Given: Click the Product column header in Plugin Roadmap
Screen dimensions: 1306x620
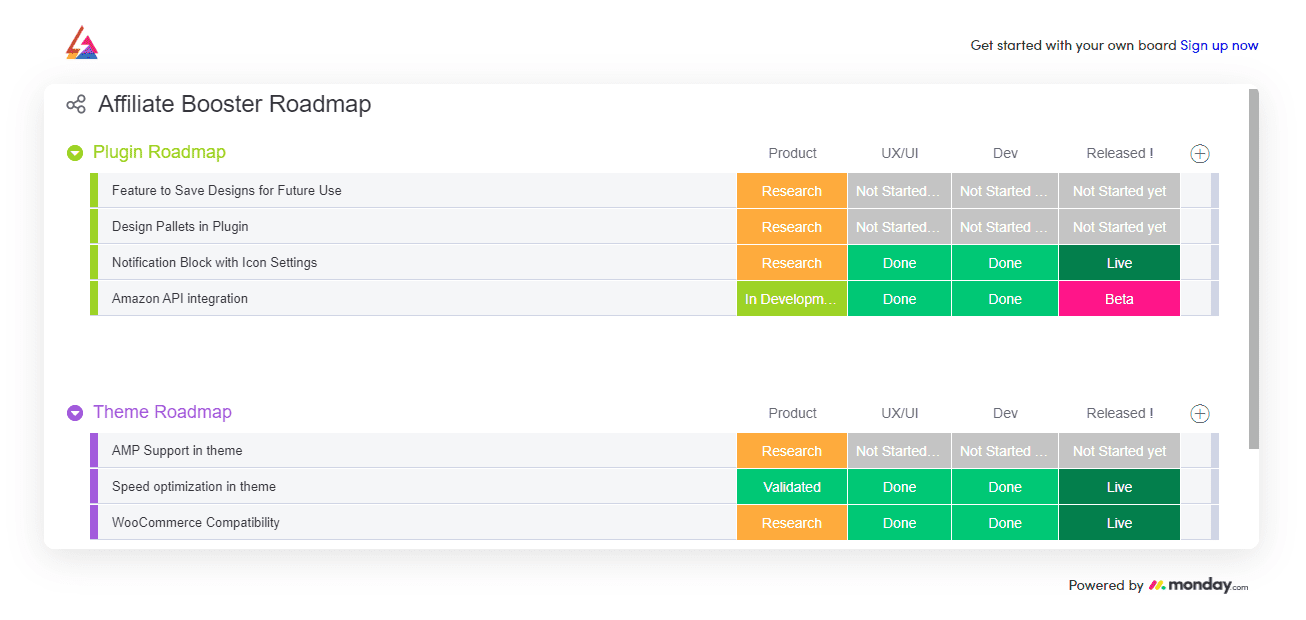Looking at the screenshot, I should click(x=792, y=153).
